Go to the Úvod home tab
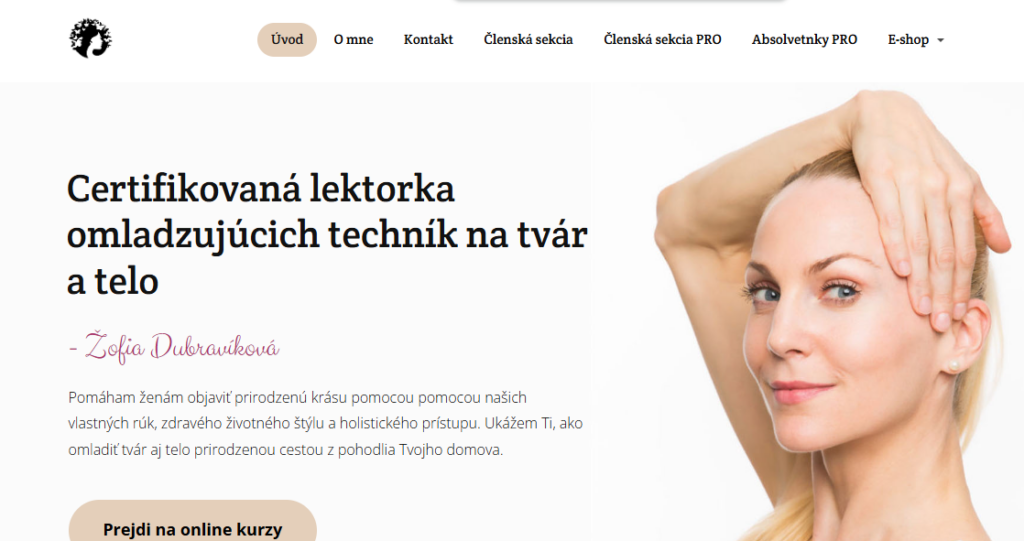 click(287, 40)
